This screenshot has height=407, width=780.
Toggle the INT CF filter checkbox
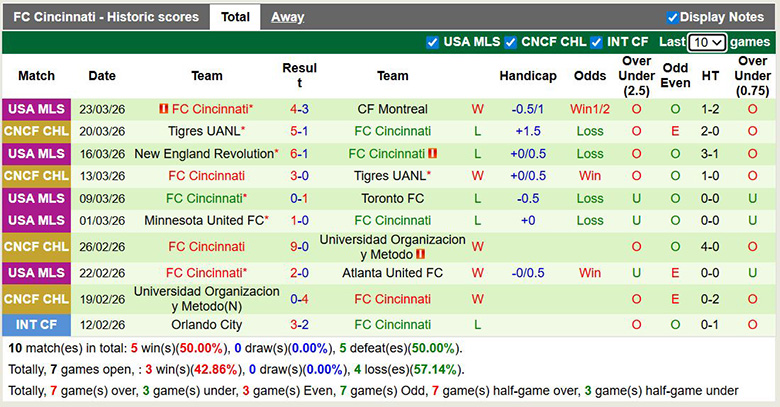596,42
